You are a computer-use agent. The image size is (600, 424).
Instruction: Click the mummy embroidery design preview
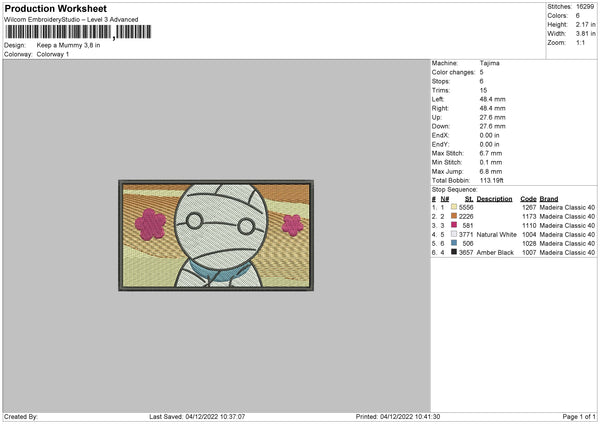click(x=216, y=235)
